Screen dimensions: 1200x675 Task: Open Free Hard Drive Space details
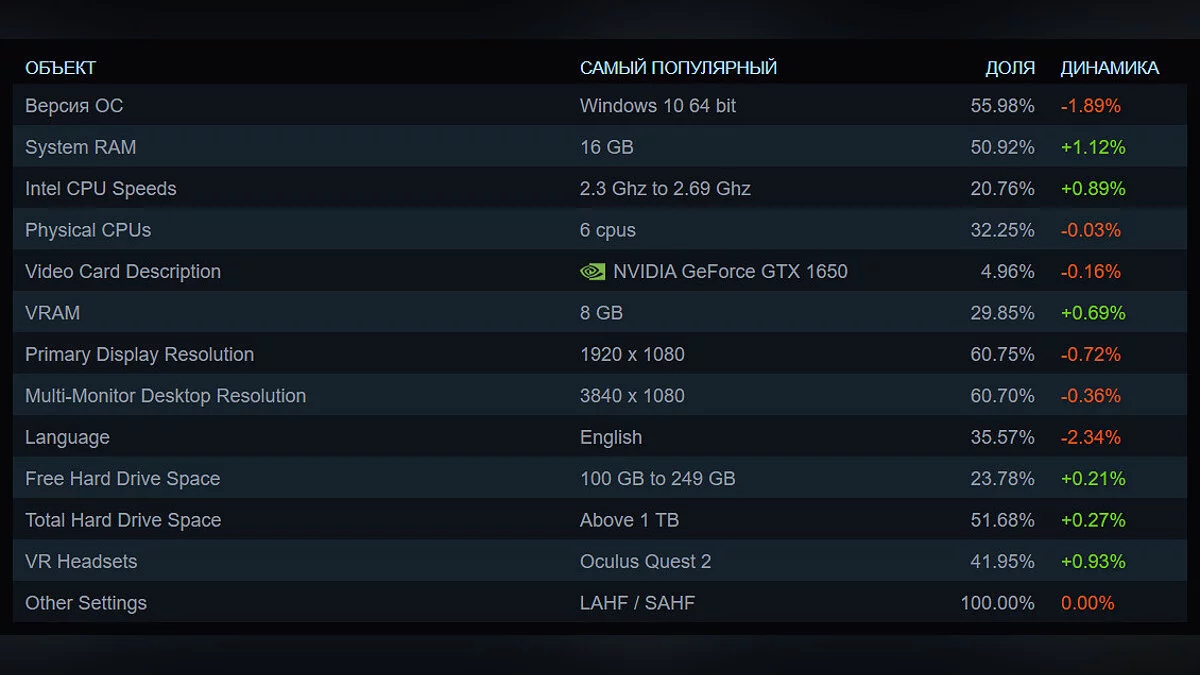(123, 479)
